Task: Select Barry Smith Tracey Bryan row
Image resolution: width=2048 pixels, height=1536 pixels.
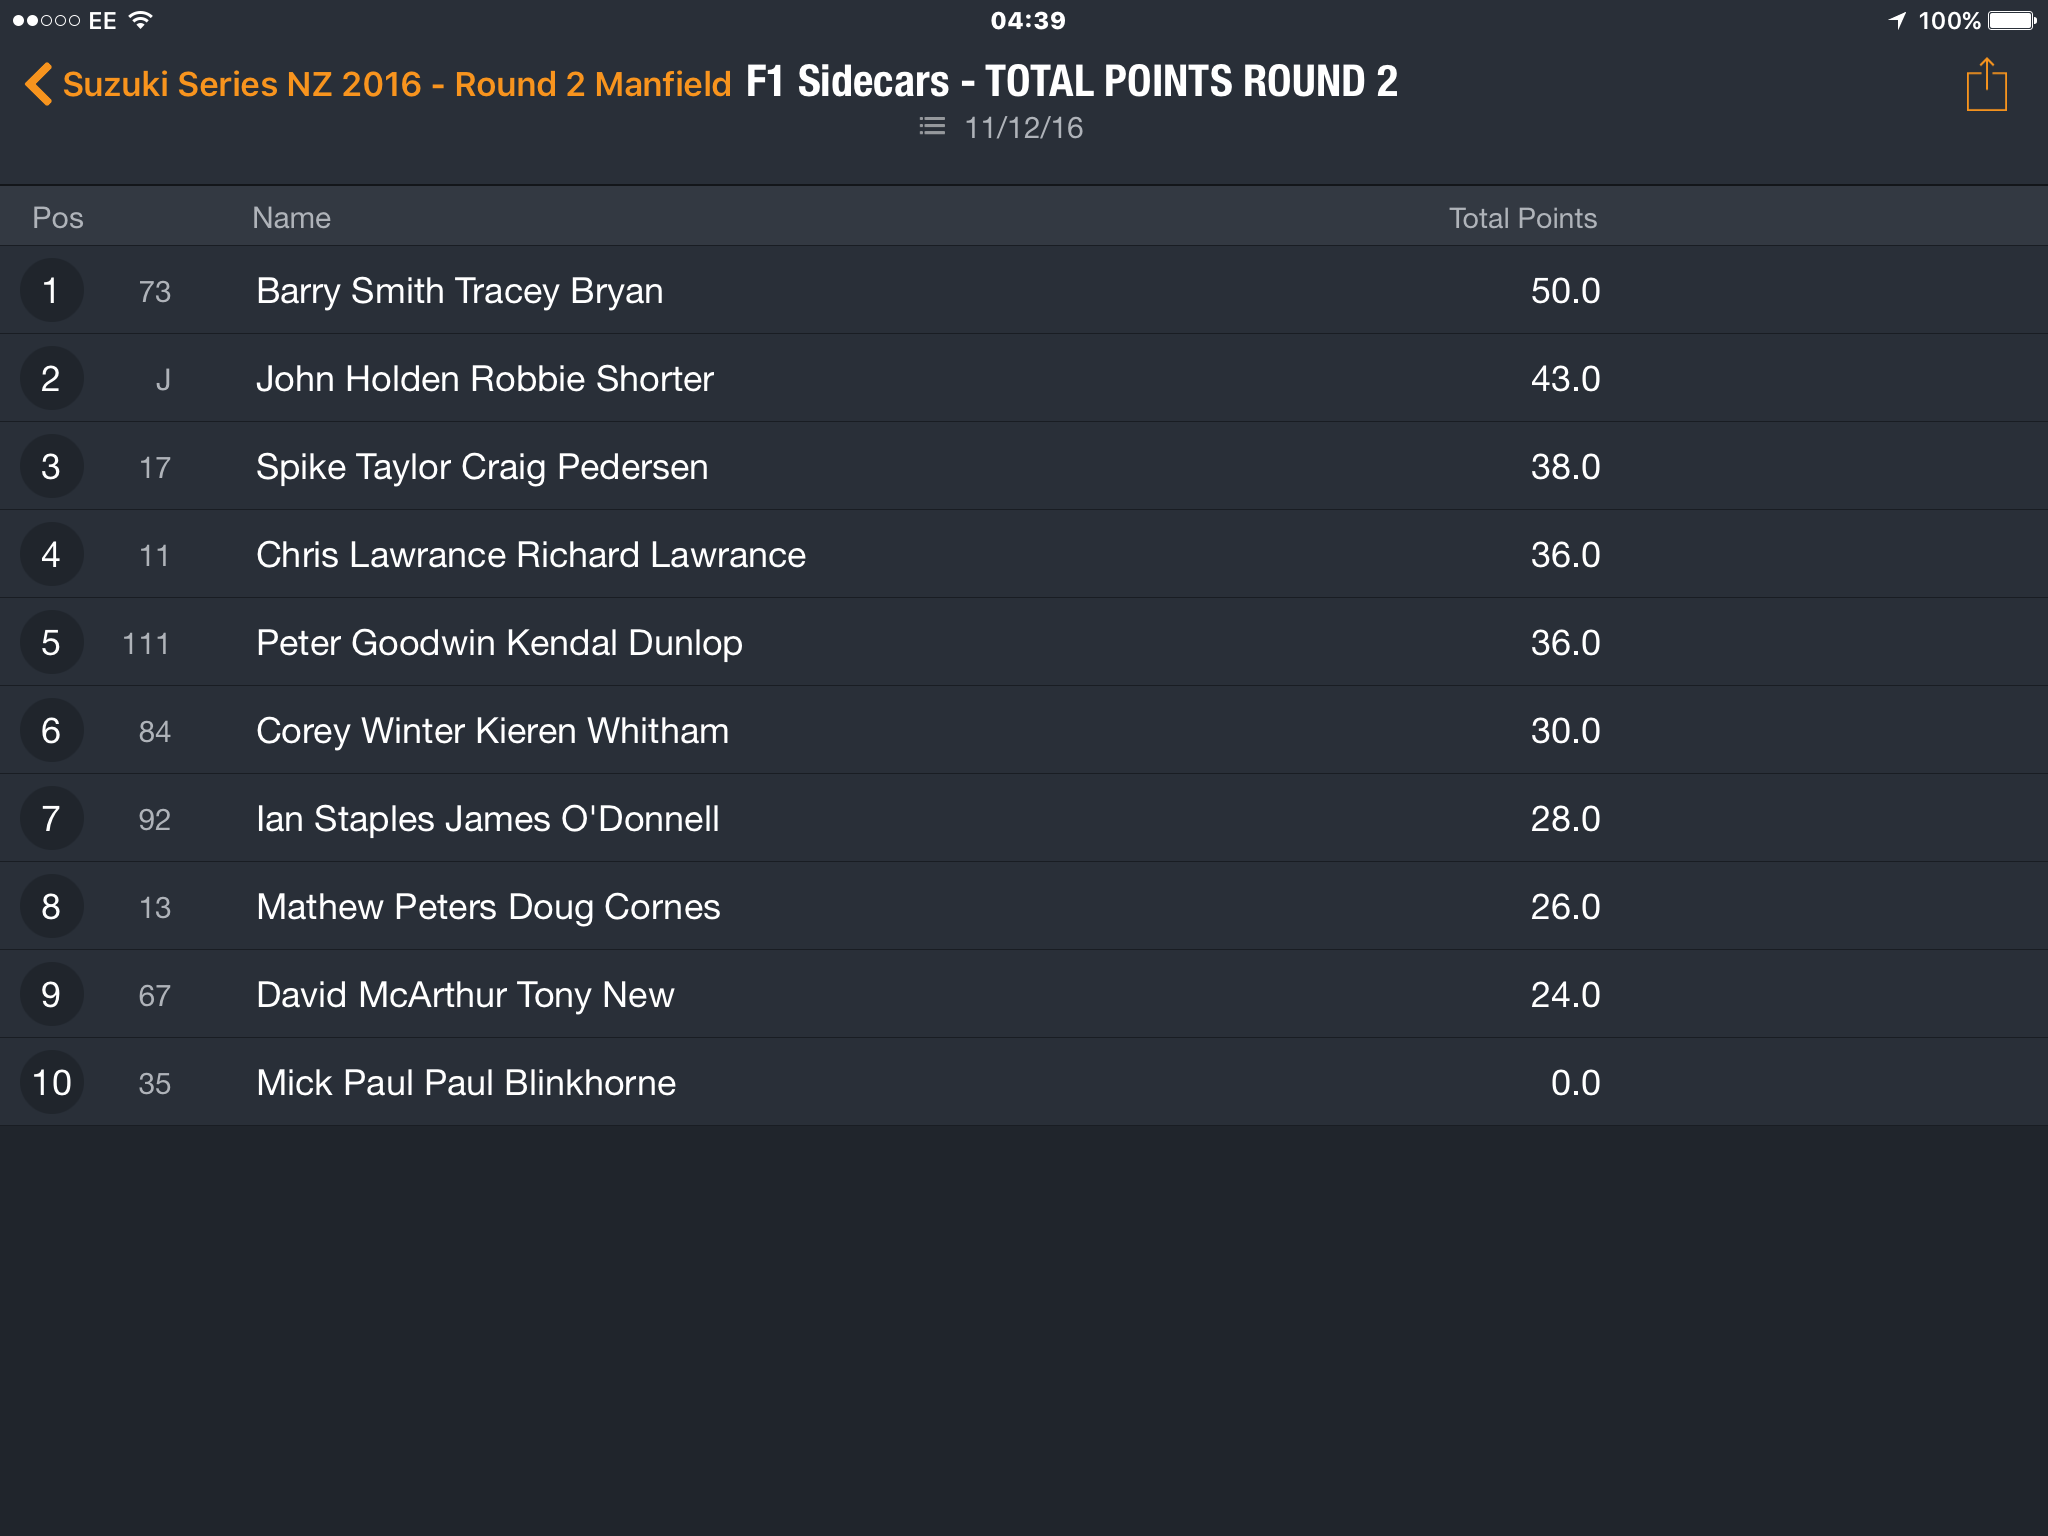Action: coord(1024,290)
